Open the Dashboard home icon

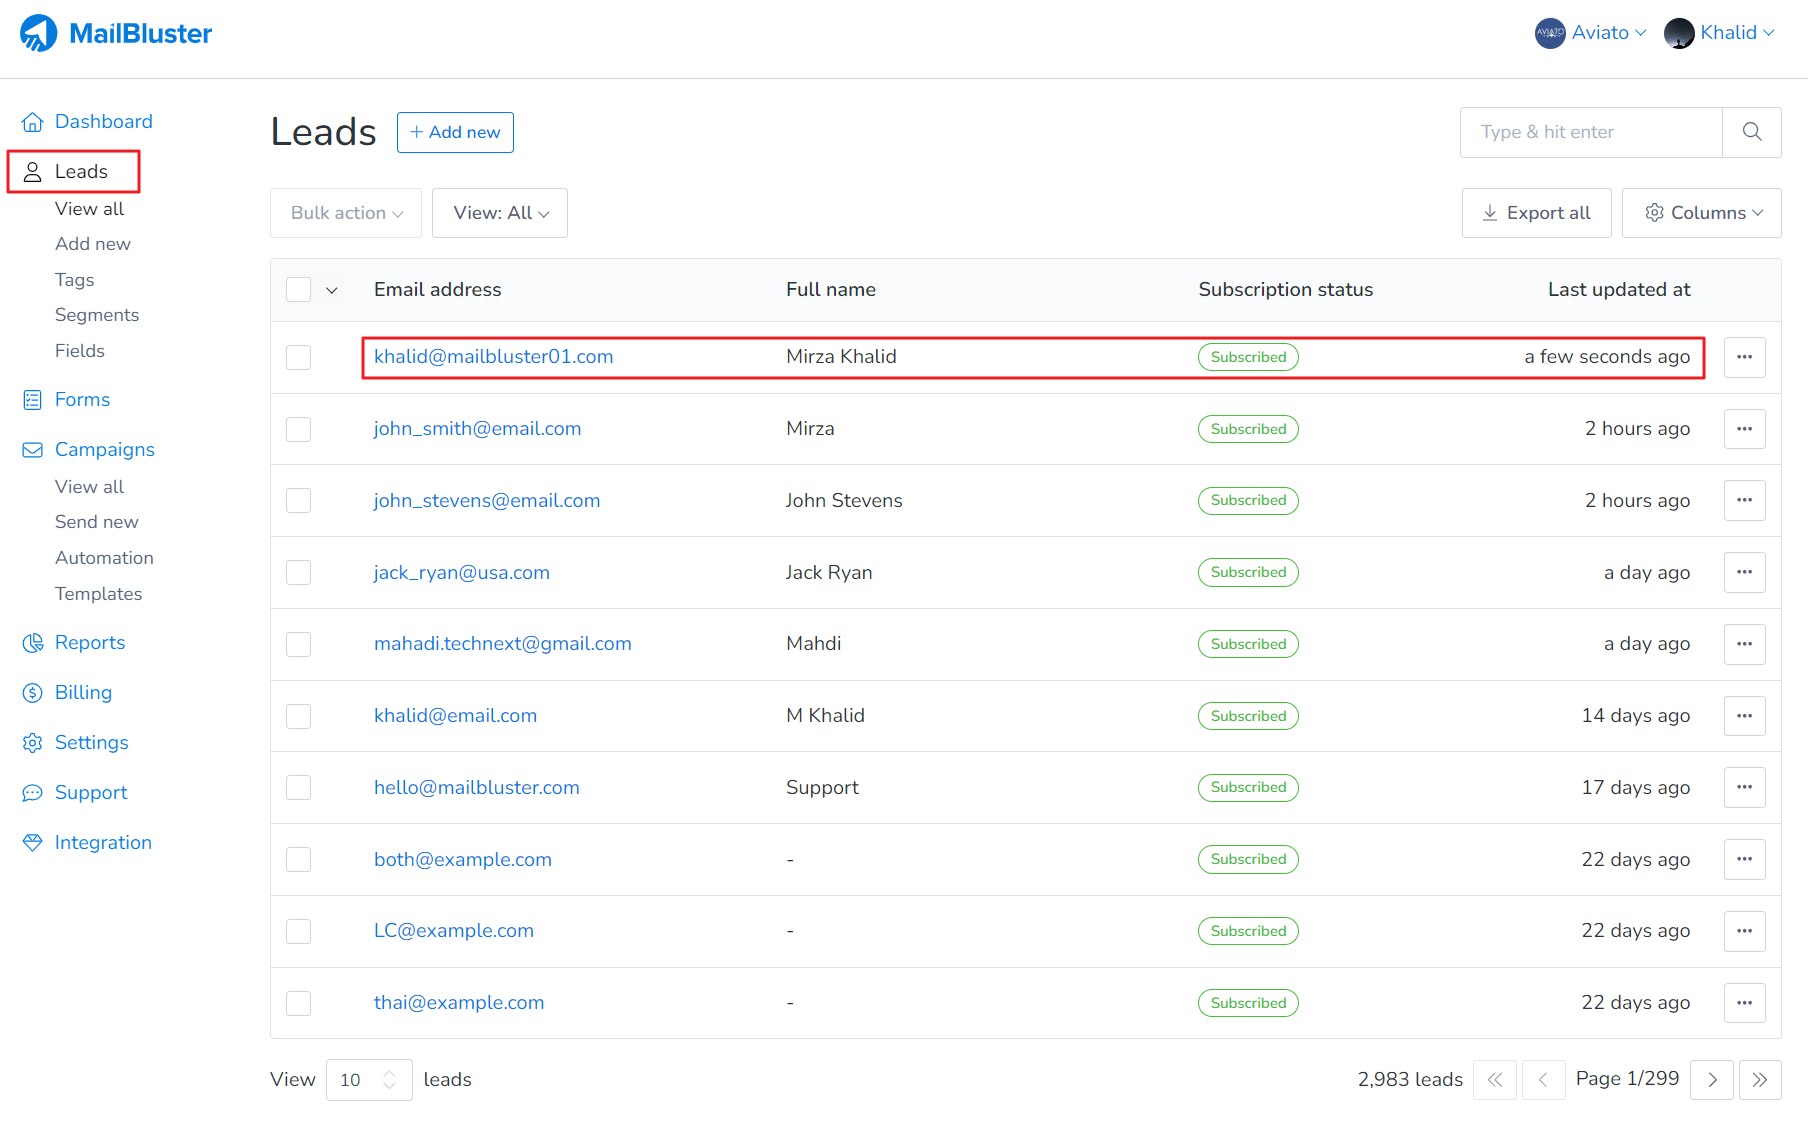[x=33, y=122]
